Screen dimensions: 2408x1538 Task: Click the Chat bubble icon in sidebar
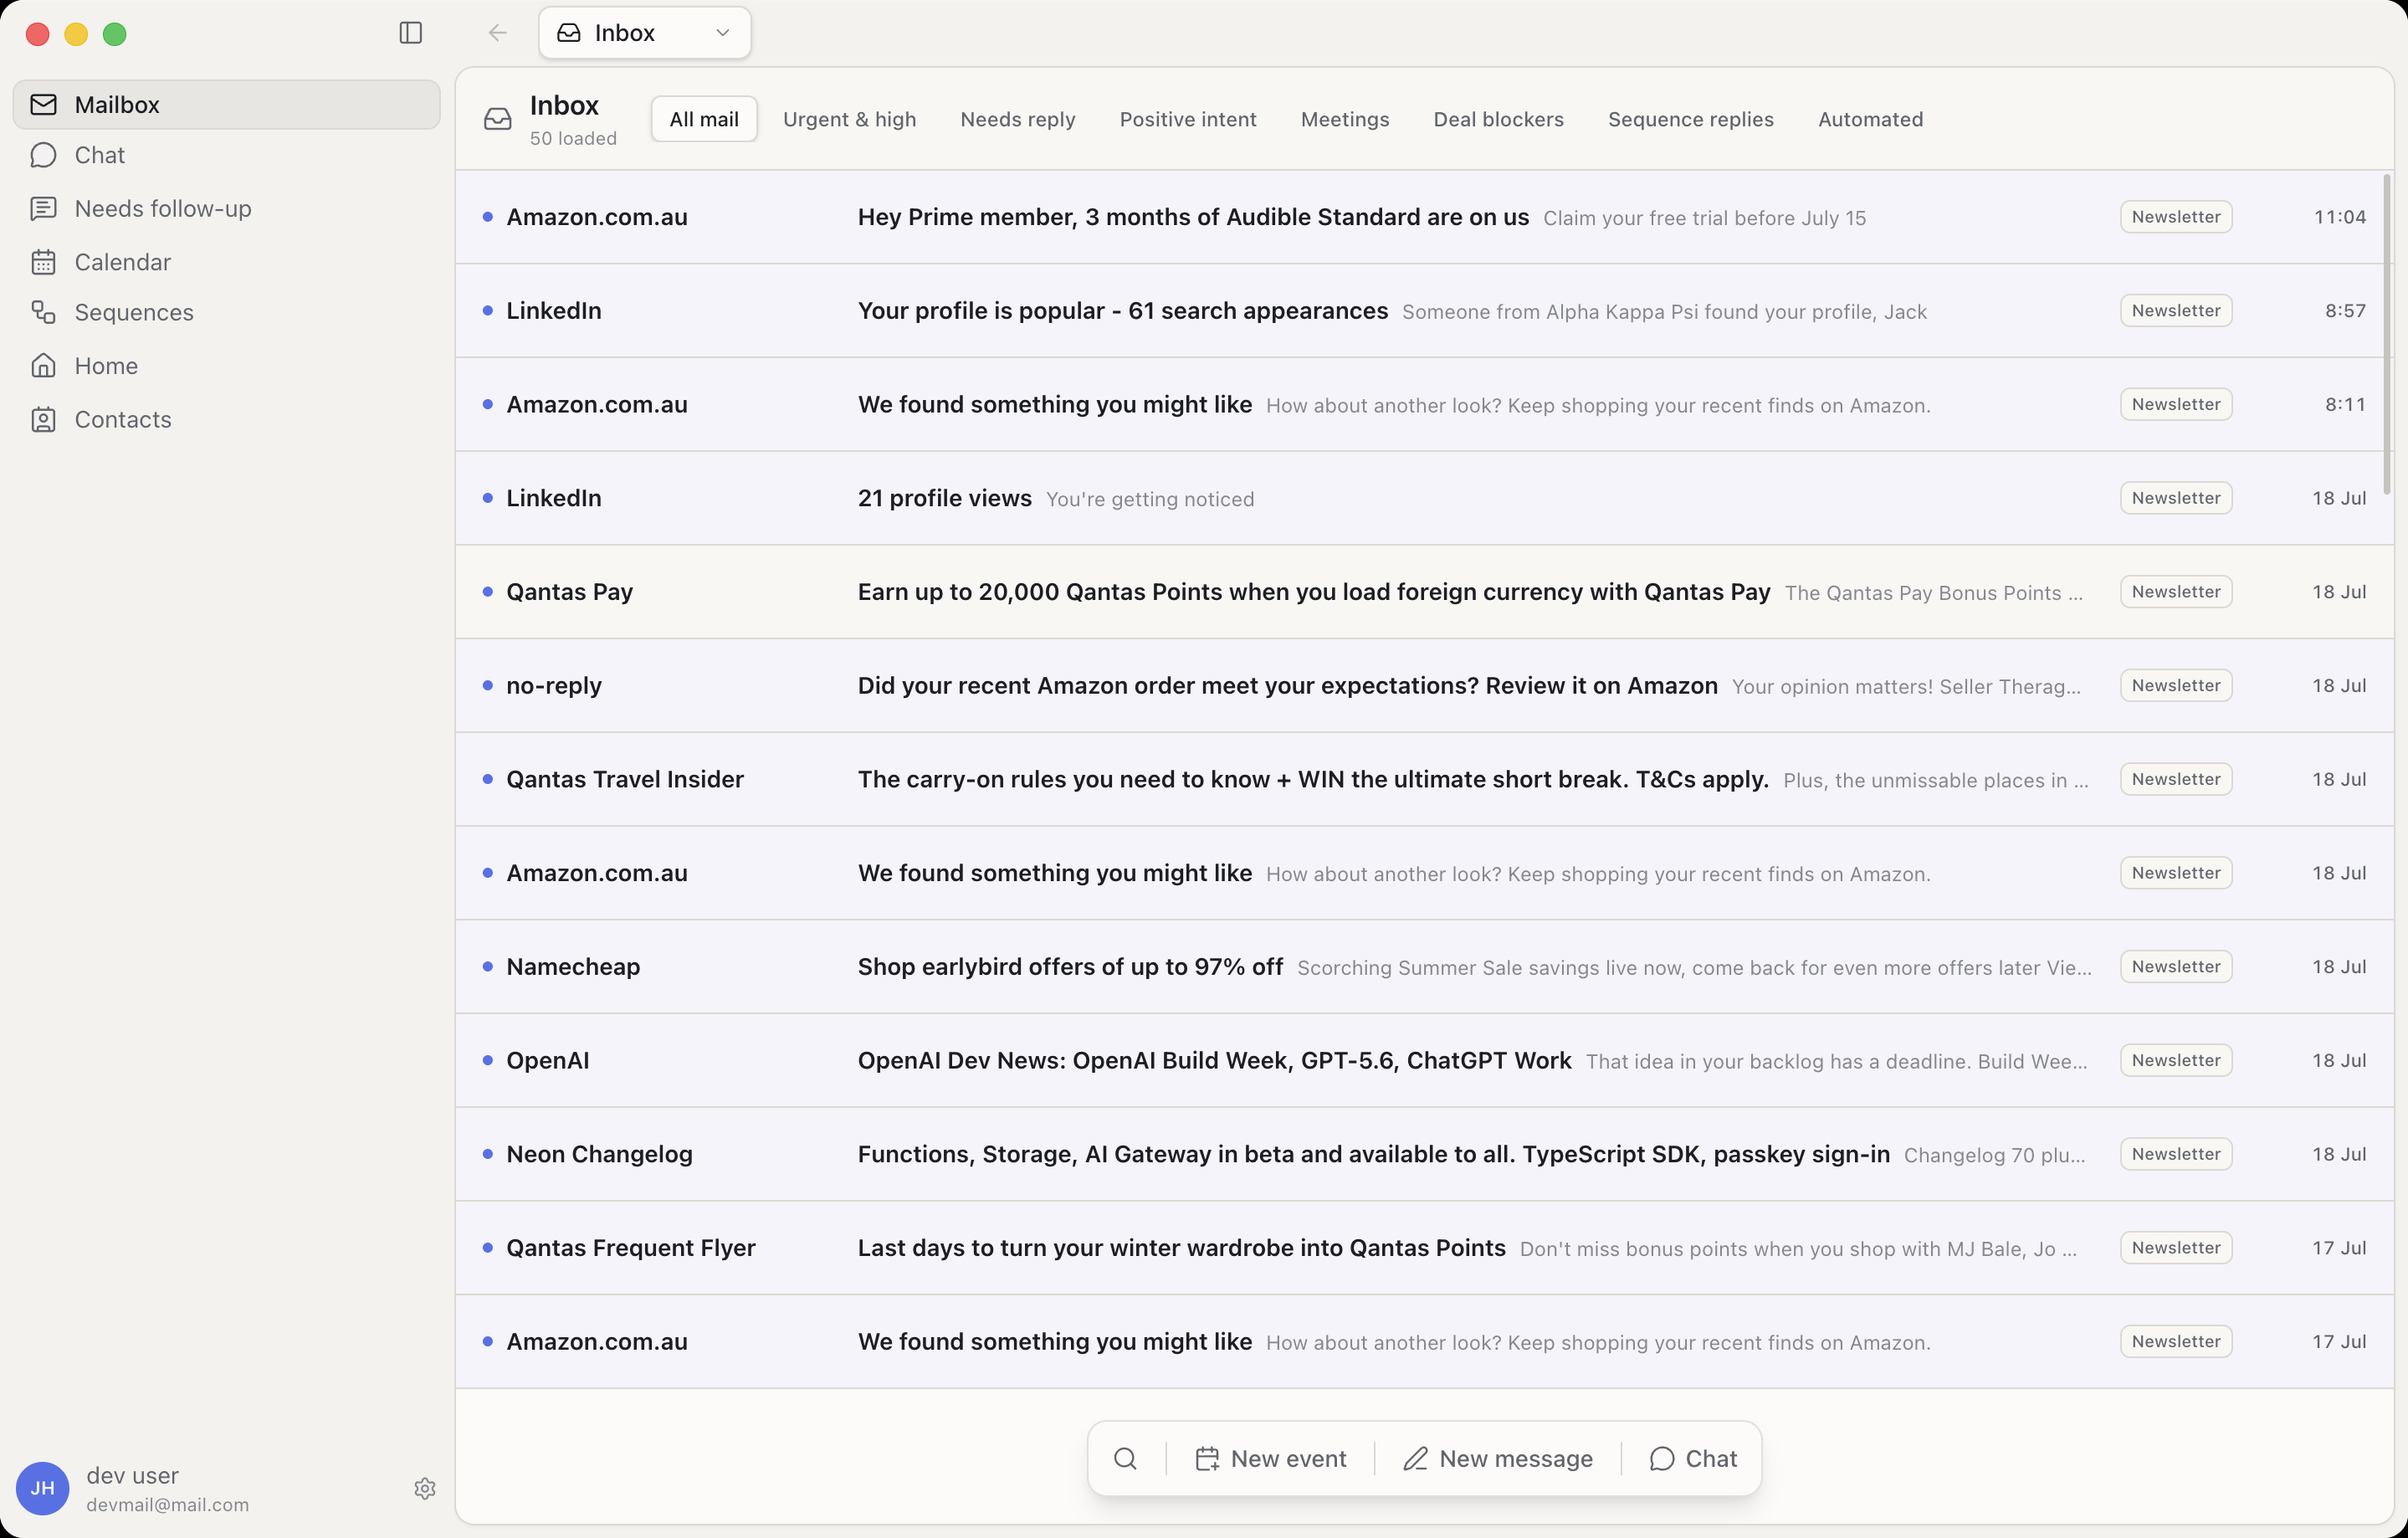tap(43, 155)
